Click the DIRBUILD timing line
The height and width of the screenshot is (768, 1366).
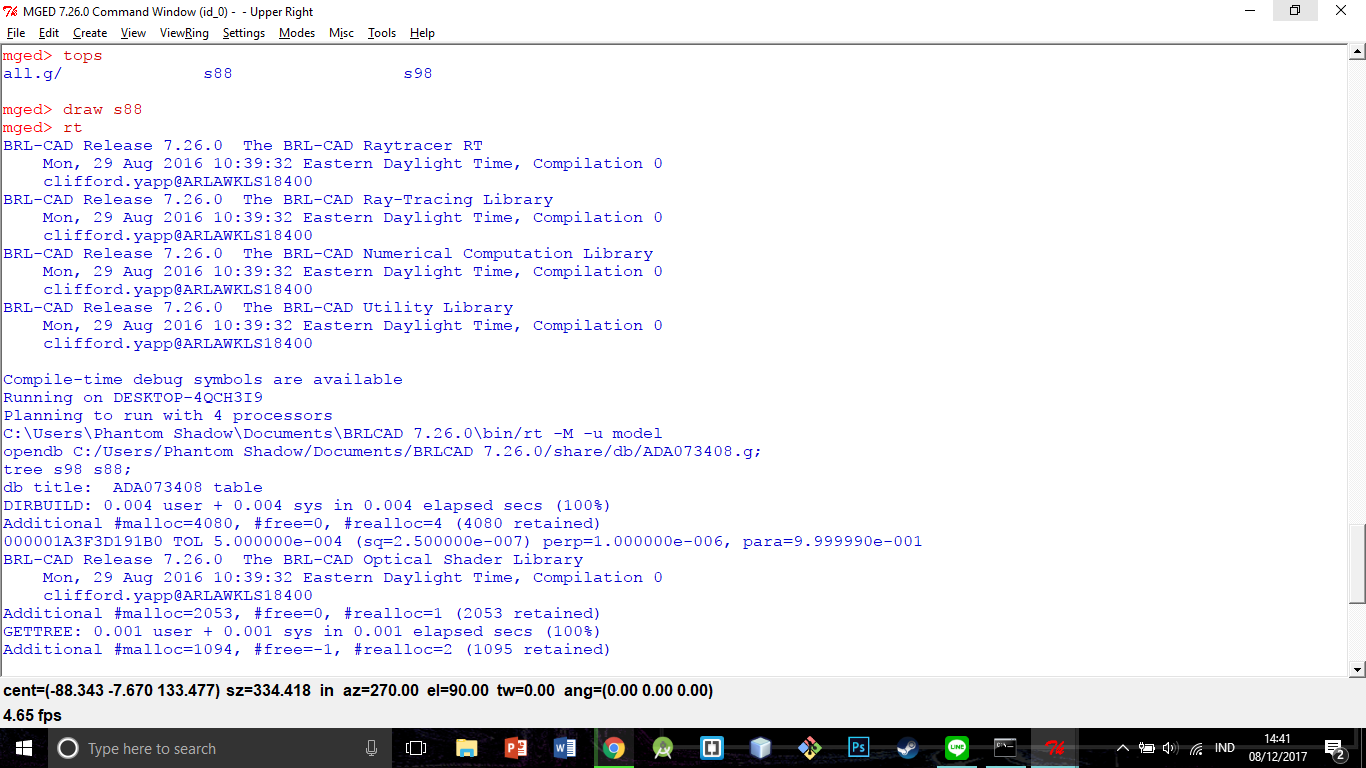(307, 506)
